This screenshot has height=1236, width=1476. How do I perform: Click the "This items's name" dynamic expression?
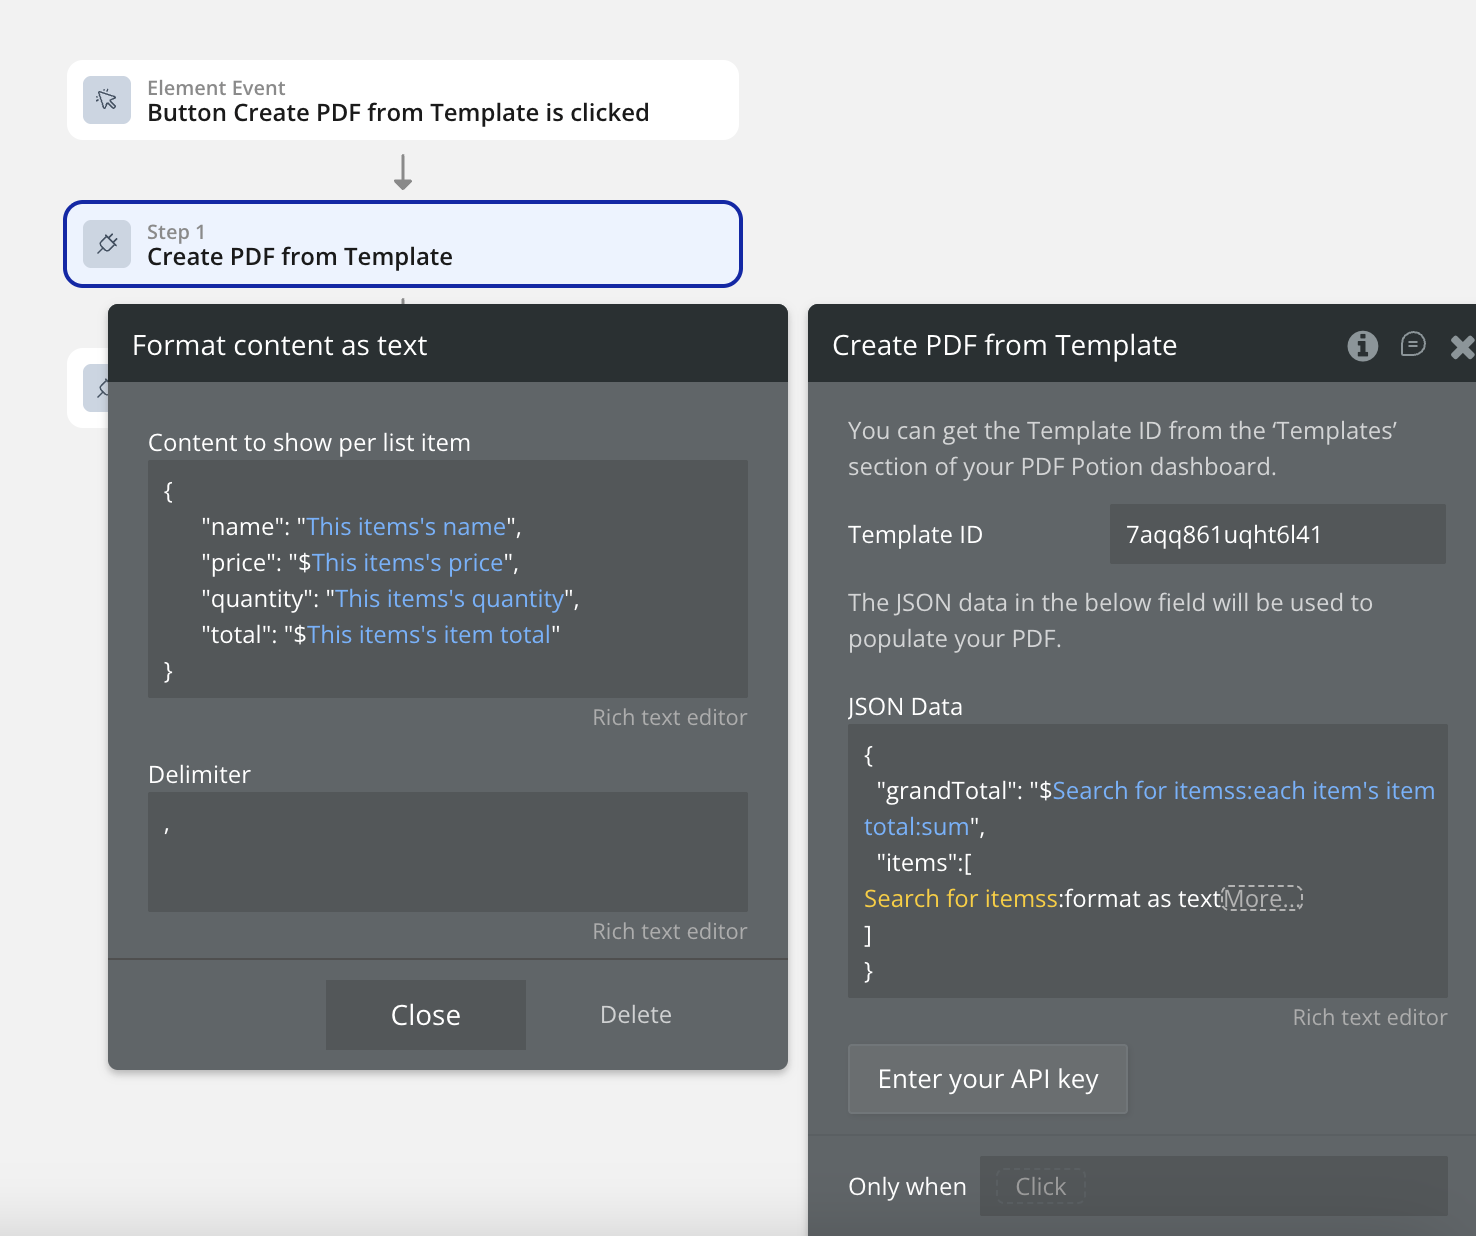point(406,527)
